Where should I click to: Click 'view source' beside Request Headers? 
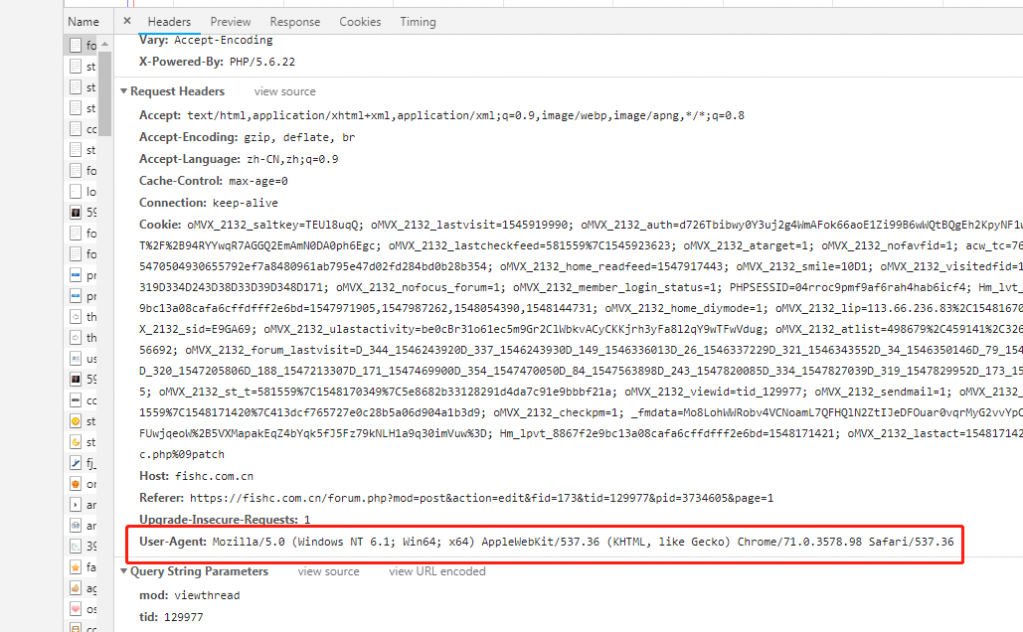tap(284, 92)
